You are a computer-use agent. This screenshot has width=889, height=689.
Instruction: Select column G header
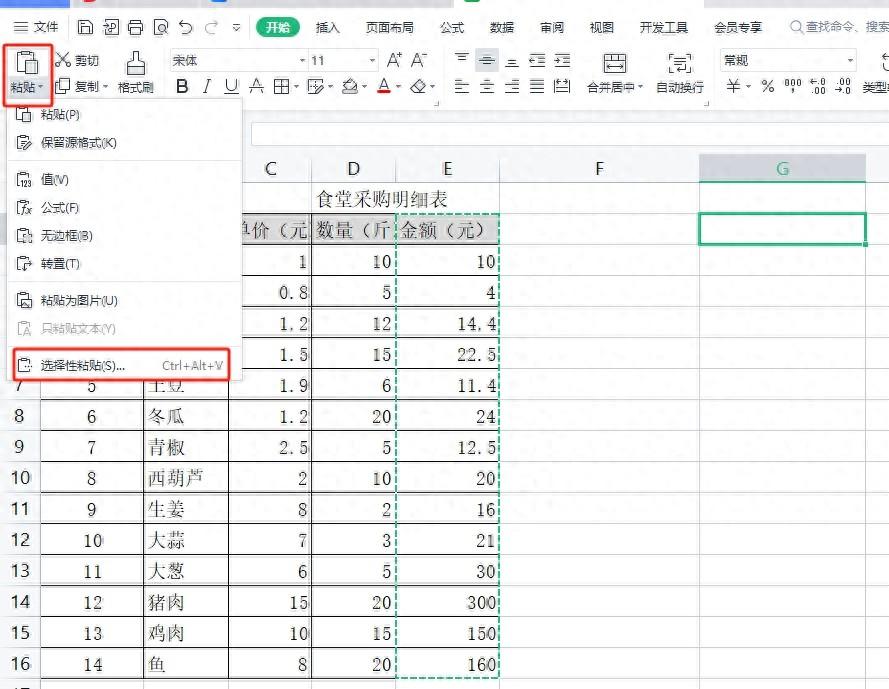782,168
